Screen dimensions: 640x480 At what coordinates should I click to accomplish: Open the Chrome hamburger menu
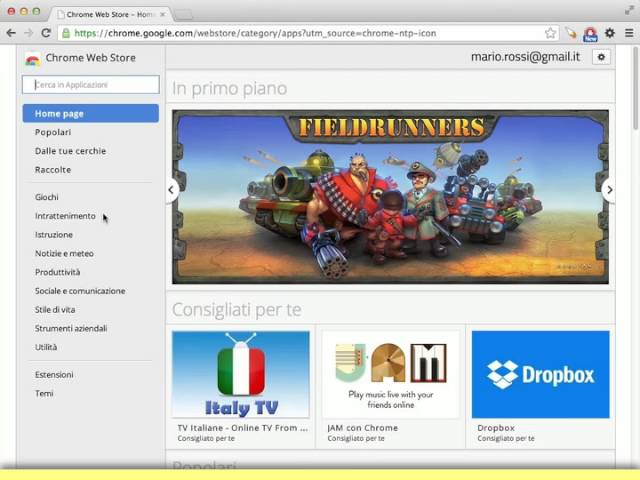pos(629,33)
